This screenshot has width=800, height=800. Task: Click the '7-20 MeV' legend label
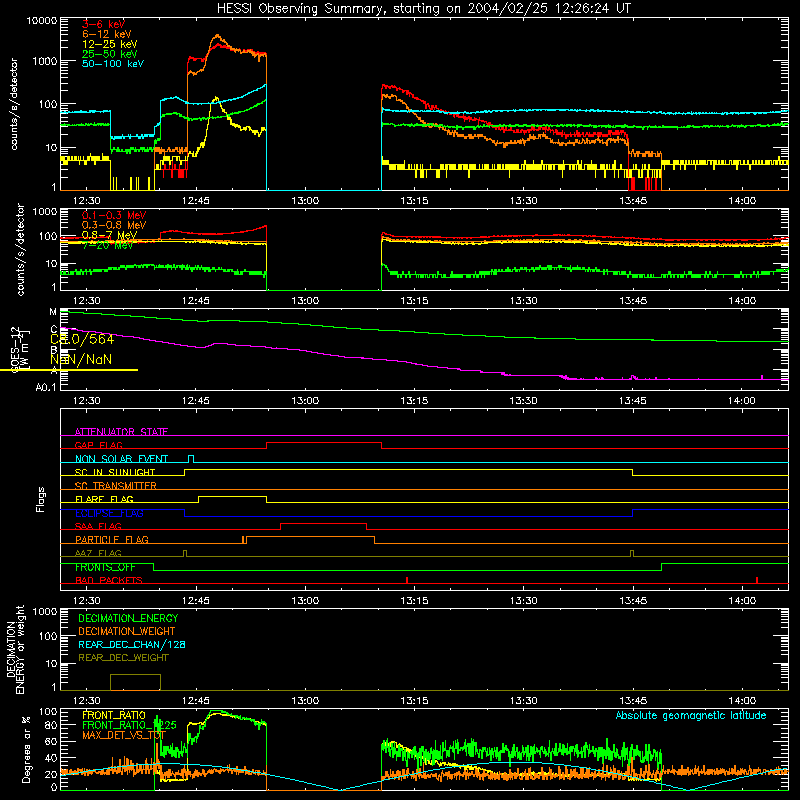[107, 245]
